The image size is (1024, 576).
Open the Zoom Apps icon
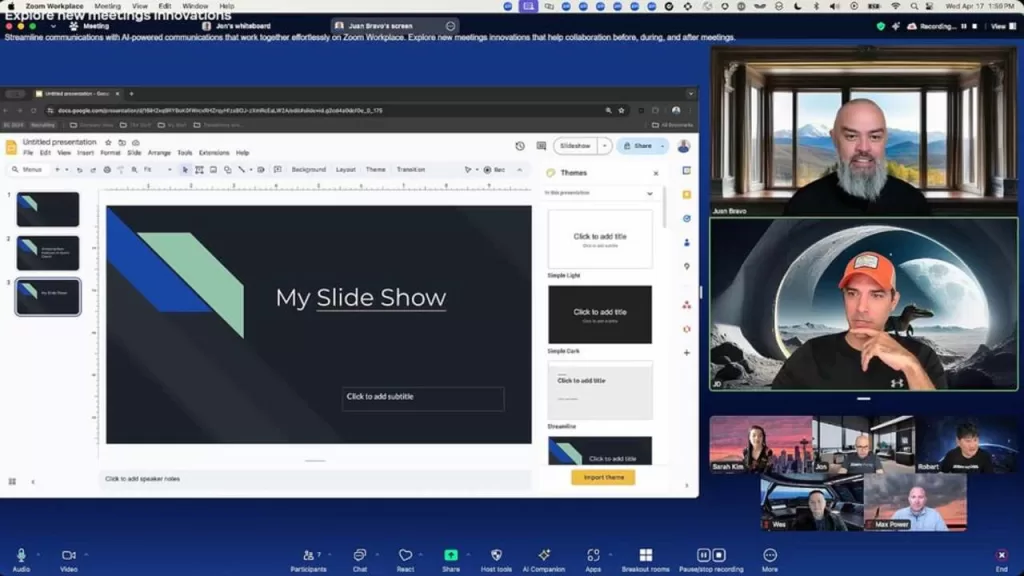tap(593, 555)
